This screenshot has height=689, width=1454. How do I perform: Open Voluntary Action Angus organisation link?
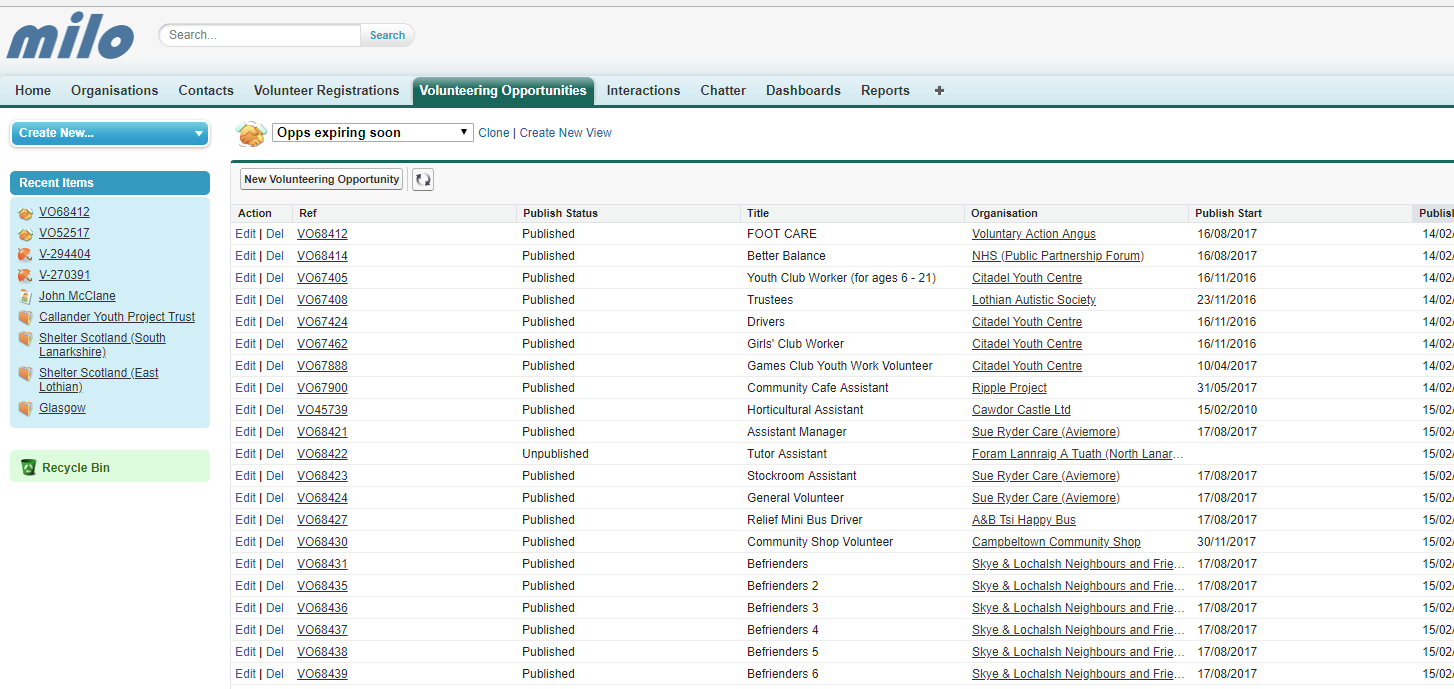(1034, 234)
